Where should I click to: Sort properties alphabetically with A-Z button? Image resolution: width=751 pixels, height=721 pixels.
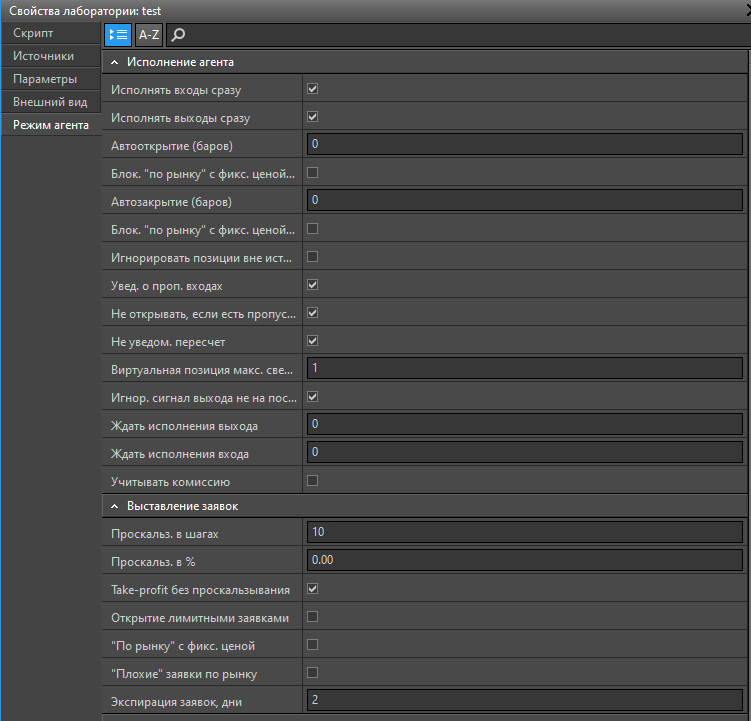click(x=149, y=34)
